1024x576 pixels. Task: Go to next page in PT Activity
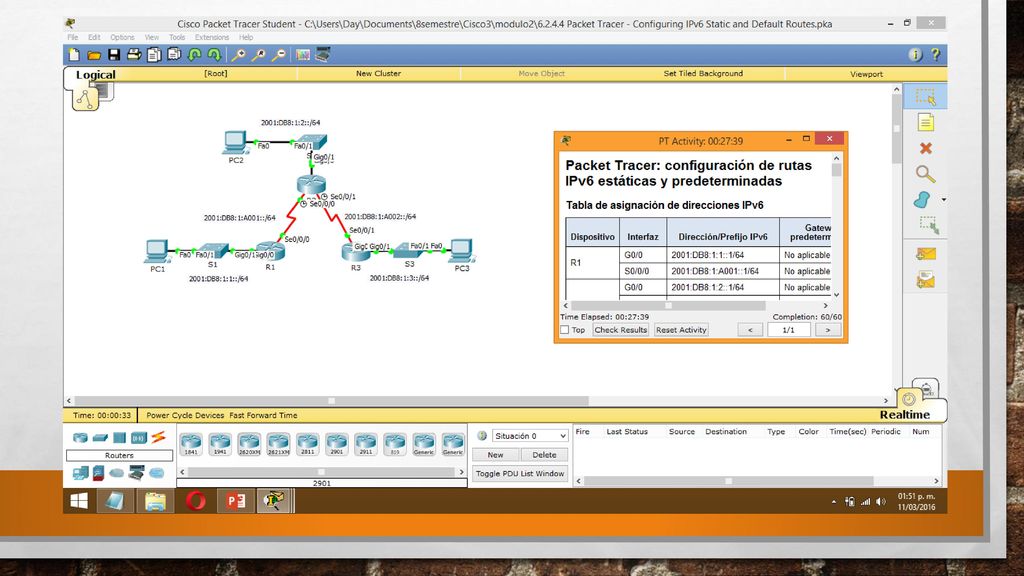click(x=828, y=330)
